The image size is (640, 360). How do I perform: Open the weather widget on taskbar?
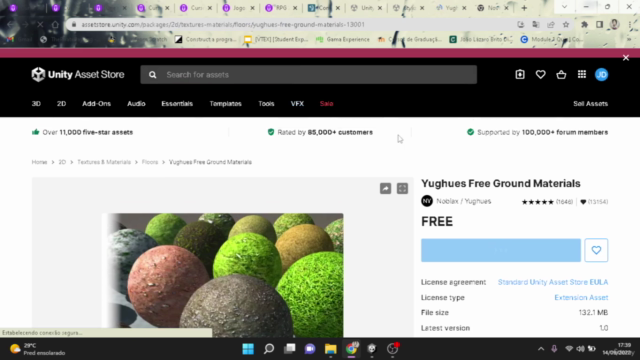pyautogui.click(x=37, y=349)
